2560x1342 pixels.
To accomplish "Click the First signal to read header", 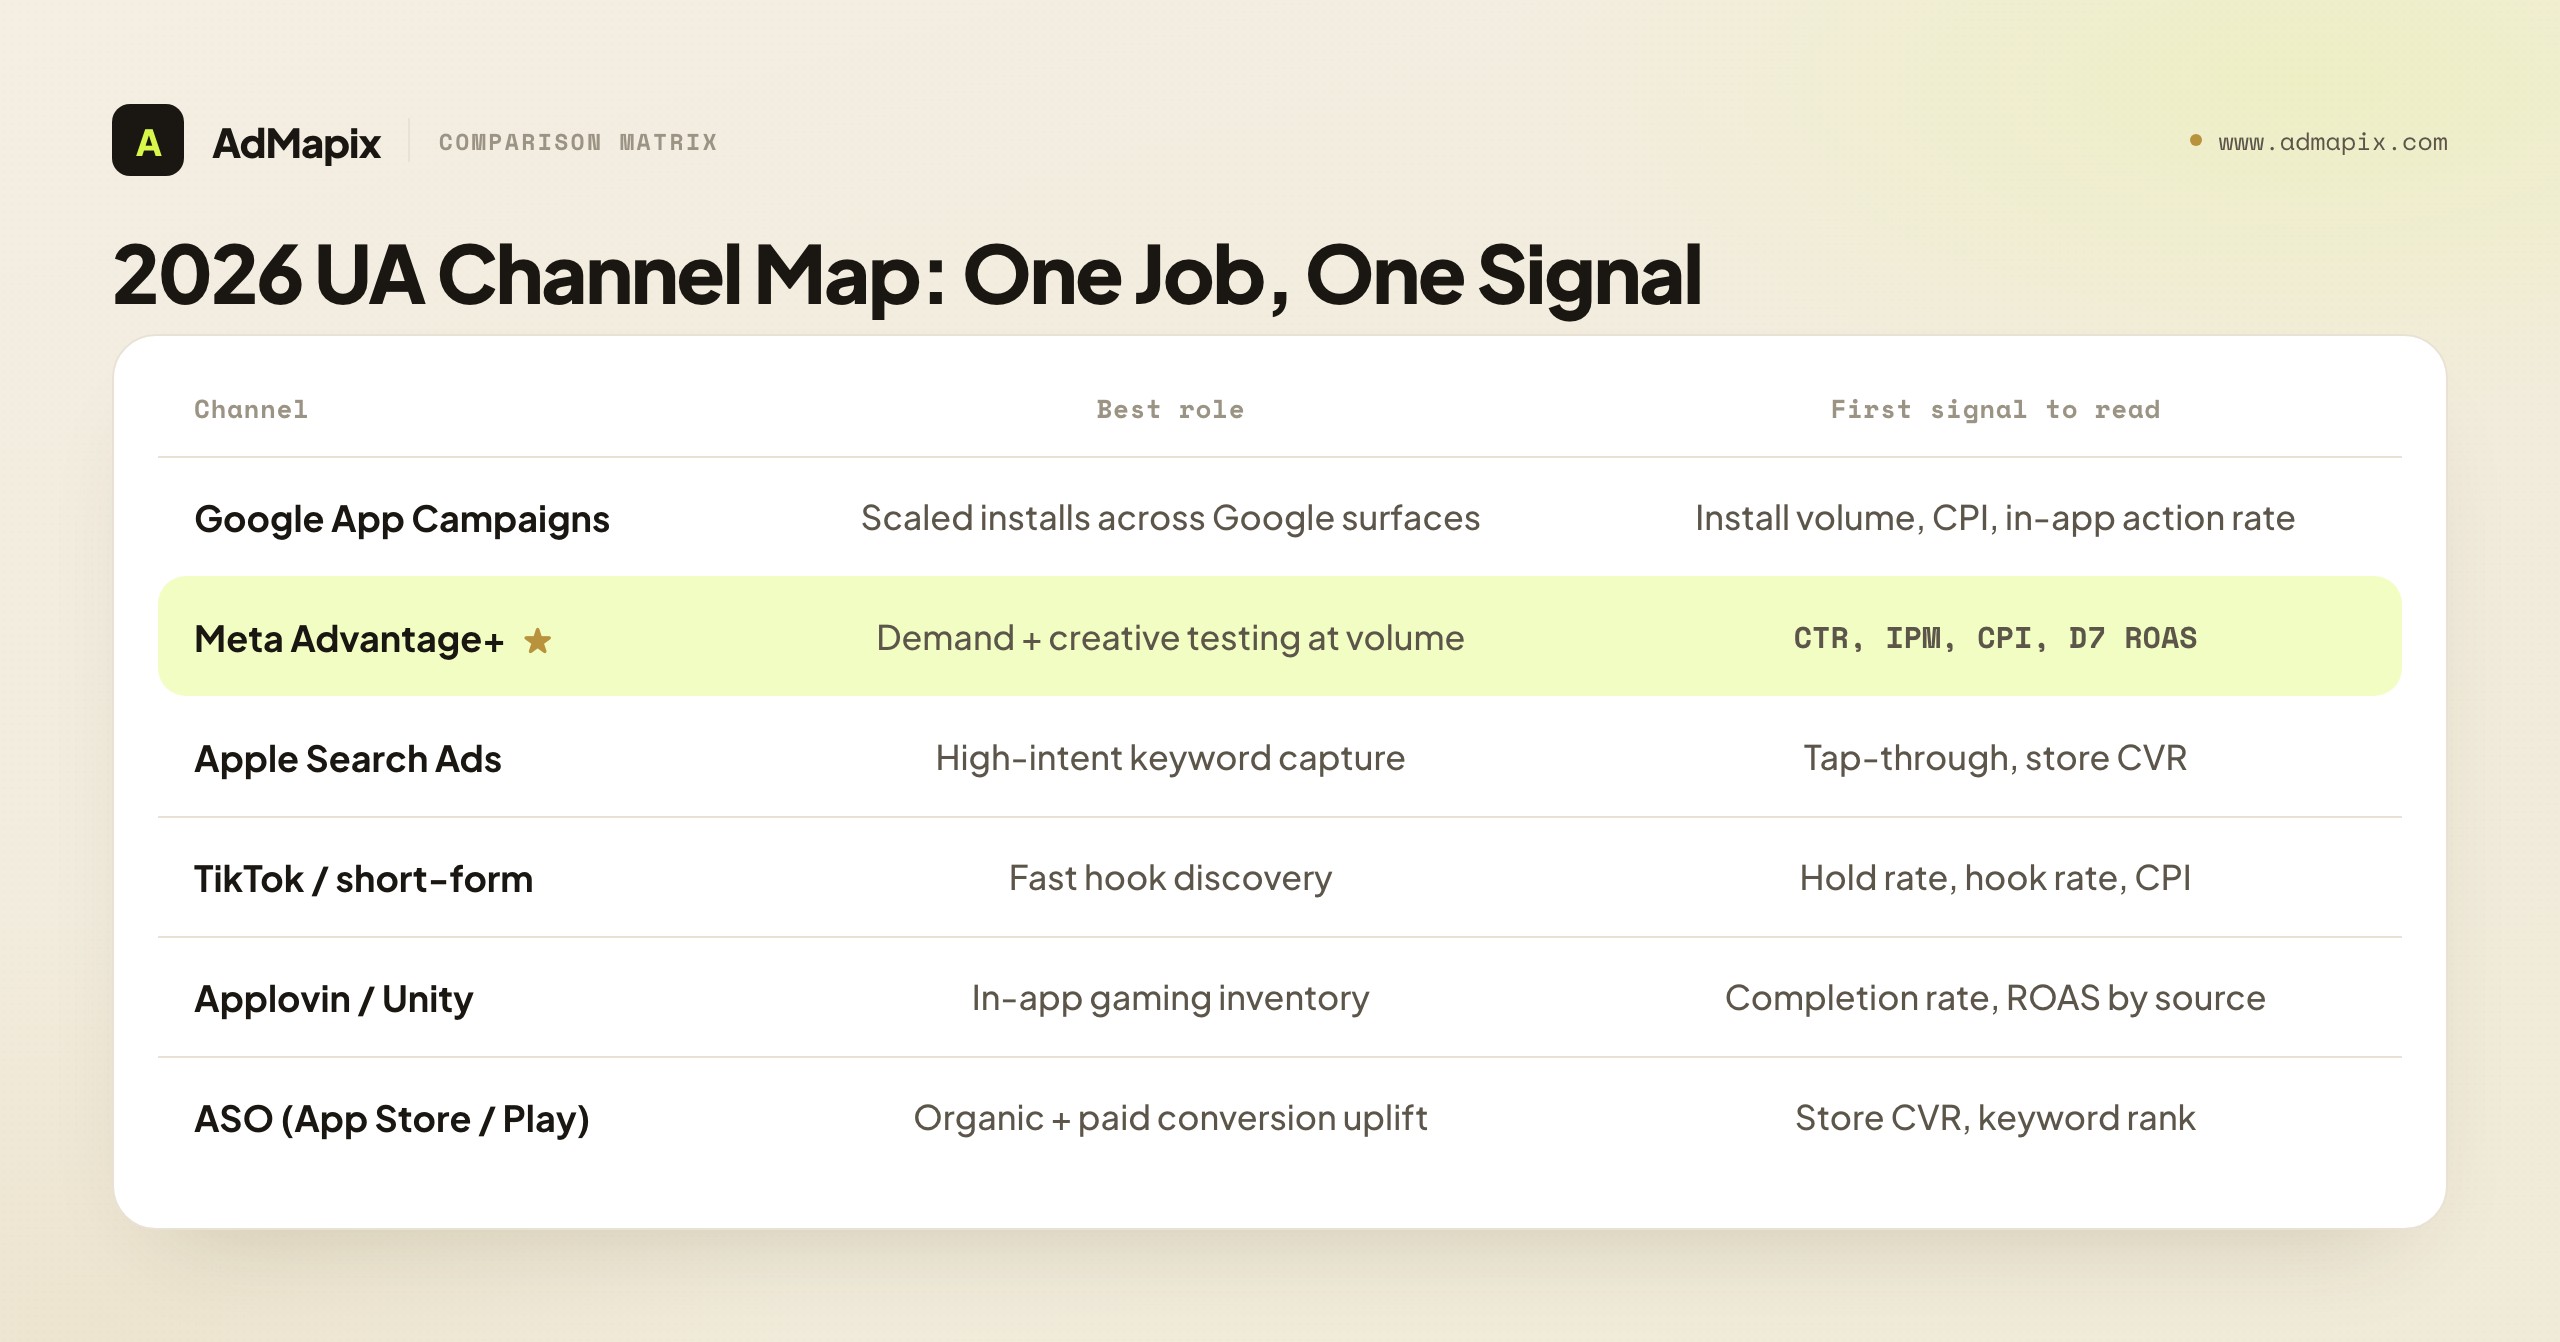I will [x=1995, y=409].
